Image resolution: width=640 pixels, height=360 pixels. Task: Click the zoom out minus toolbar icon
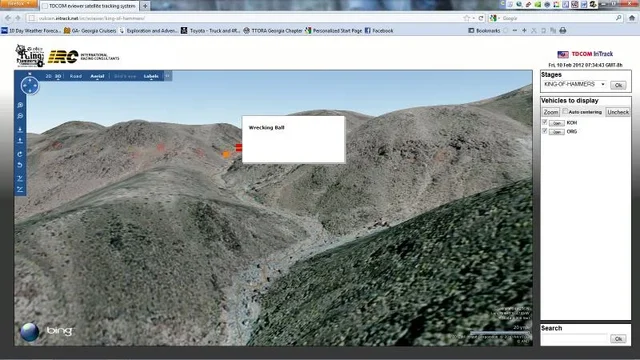(515, 31)
